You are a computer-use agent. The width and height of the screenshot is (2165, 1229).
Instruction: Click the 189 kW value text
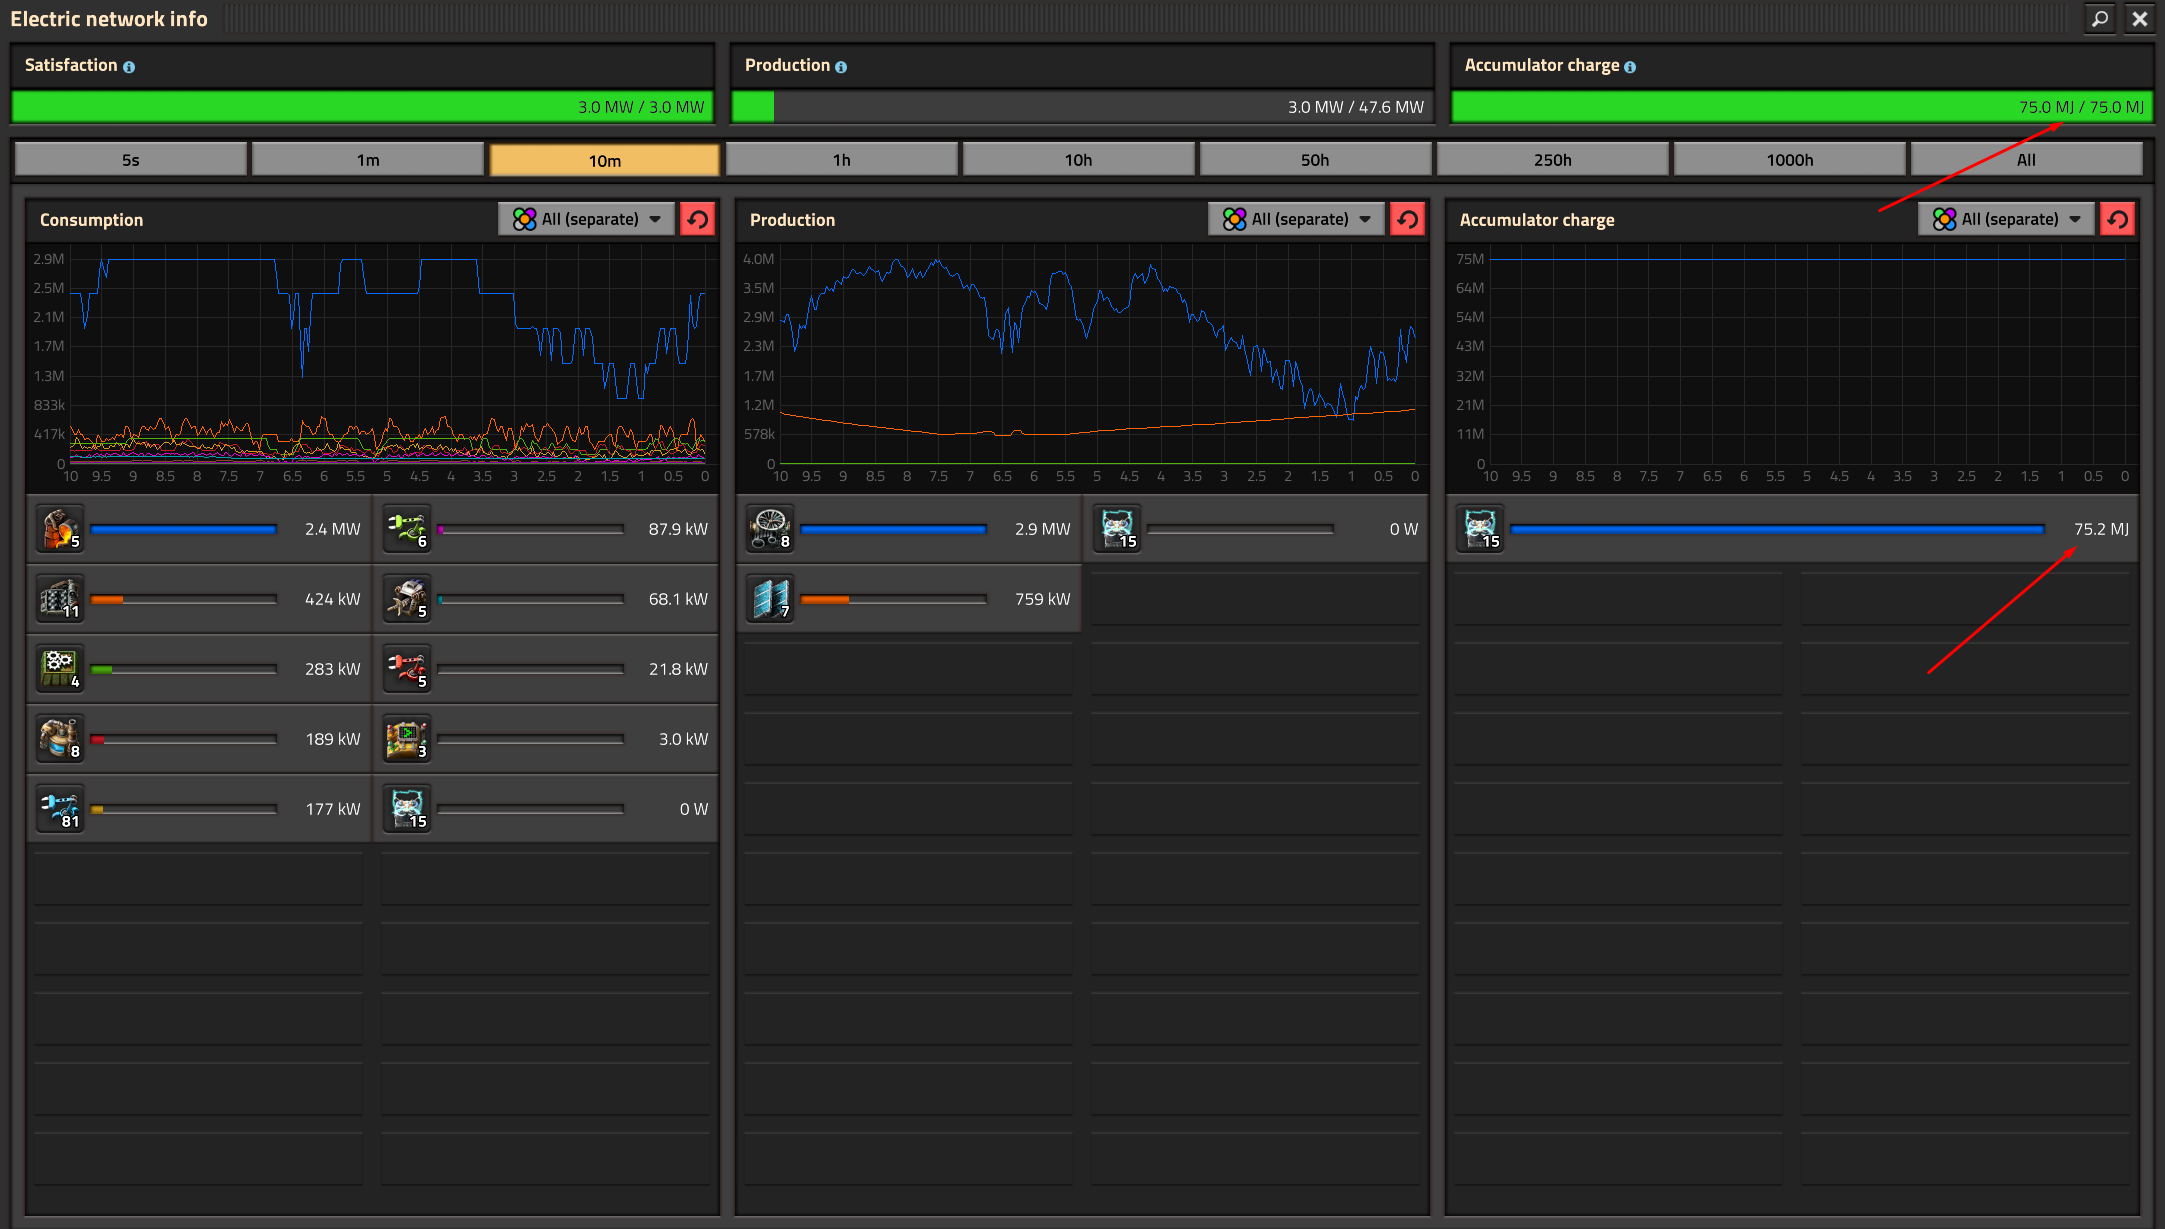click(x=333, y=739)
